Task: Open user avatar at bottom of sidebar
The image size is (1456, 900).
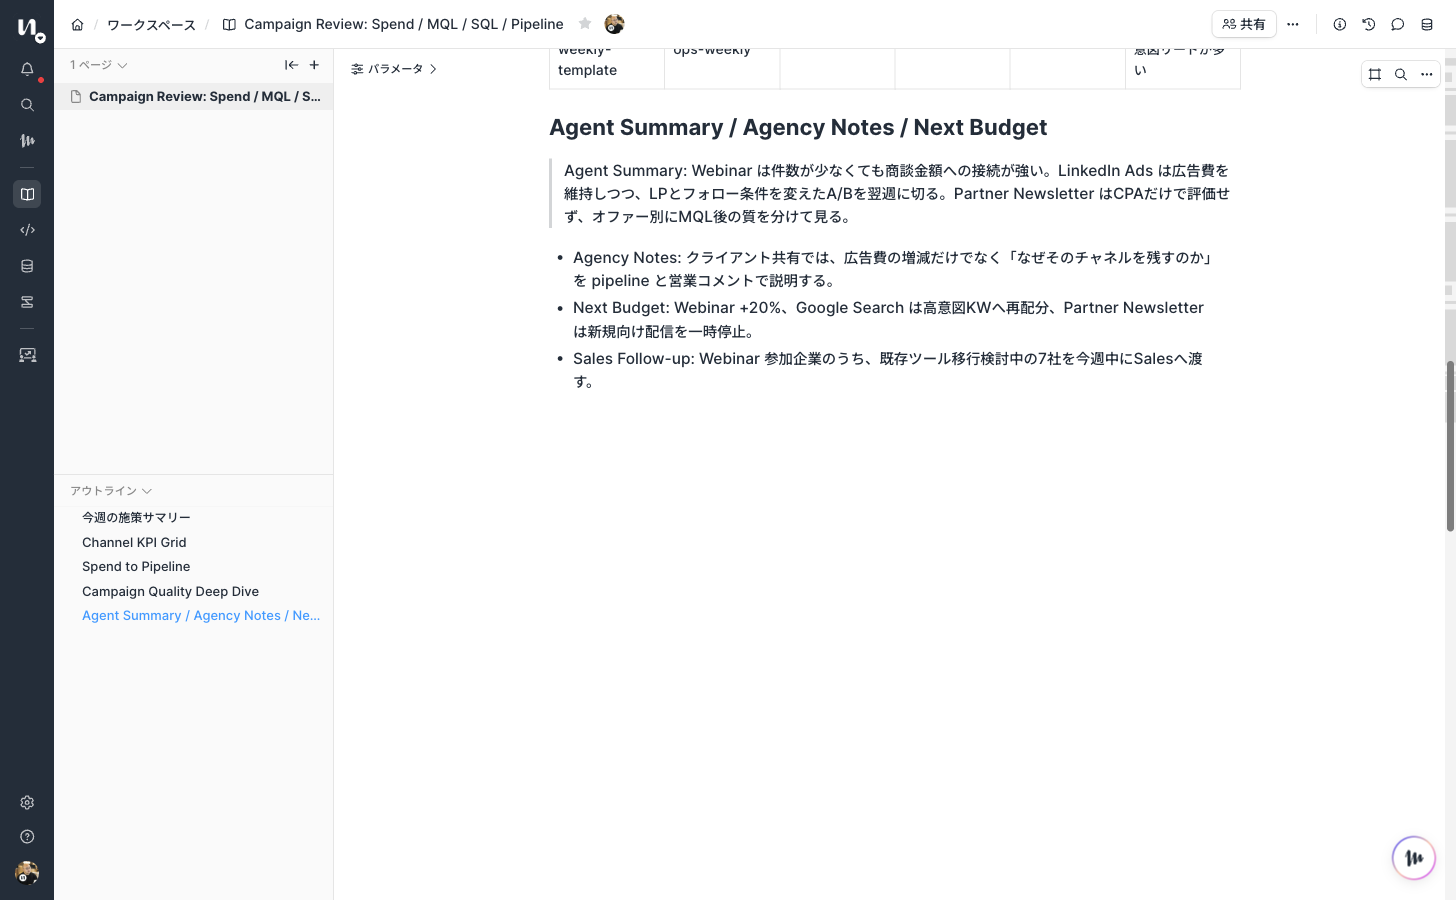Action: pyautogui.click(x=27, y=873)
